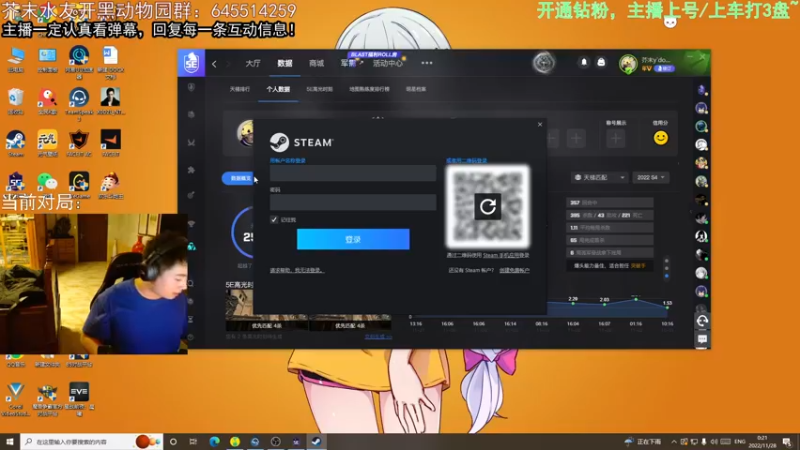Screen dimensions: 800x450
Task: Click the crossed swords icon in sidebar
Action: pos(191,142)
